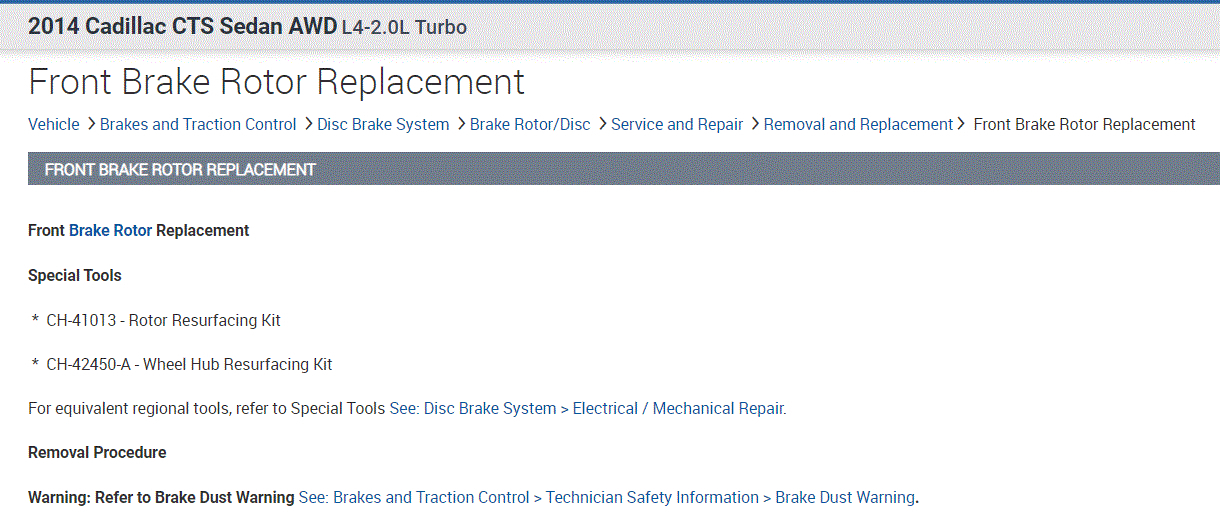Image resolution: width=1220 pixels, height=525 pixels.
Task: Click chevron before Disc Brake System breadcrumb
Action: coord(308,124)
